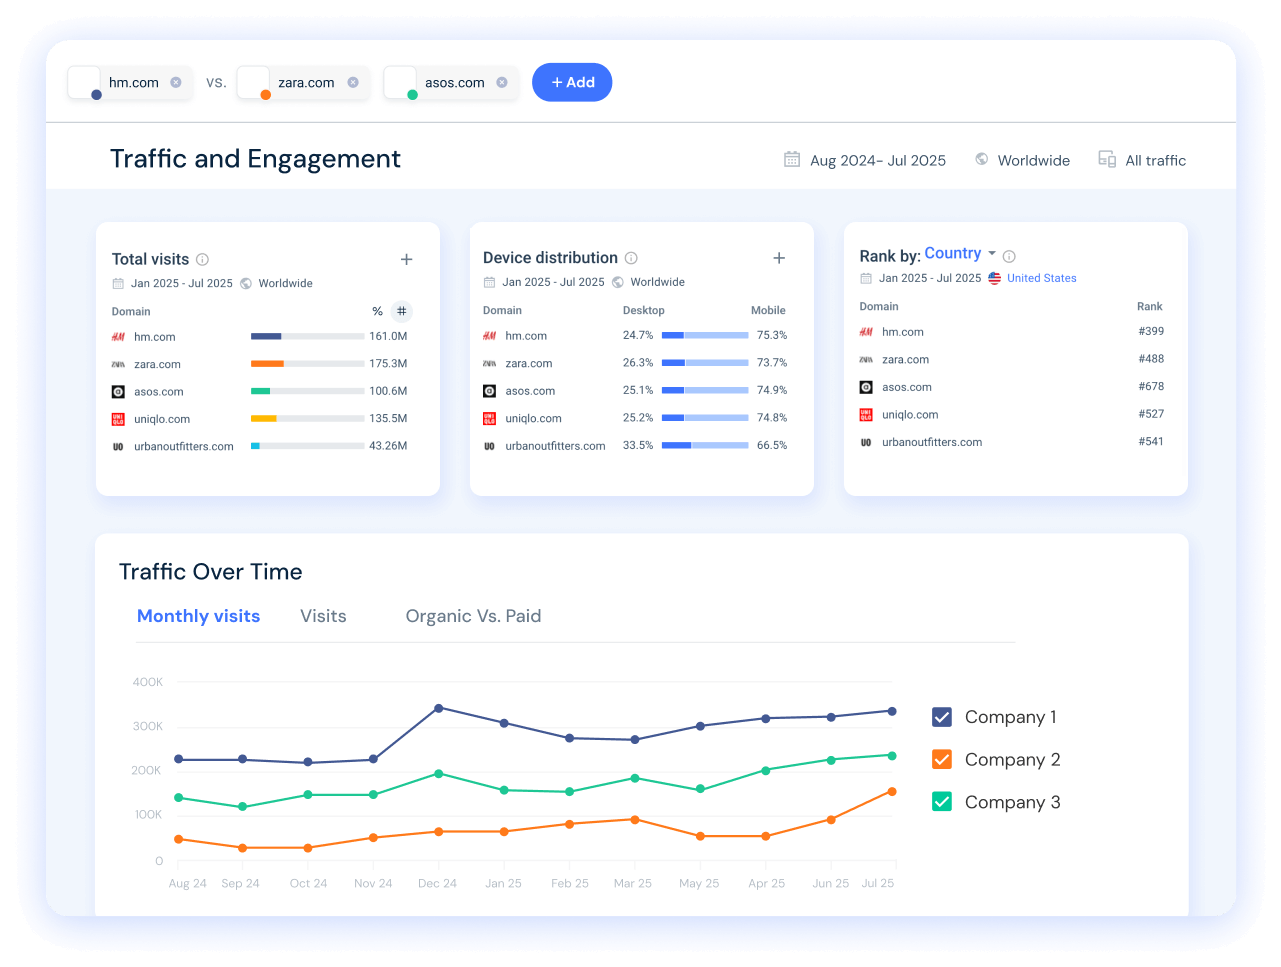
Task: Uncheck the Company 1 checkbox
Action: tap(942, 717)
